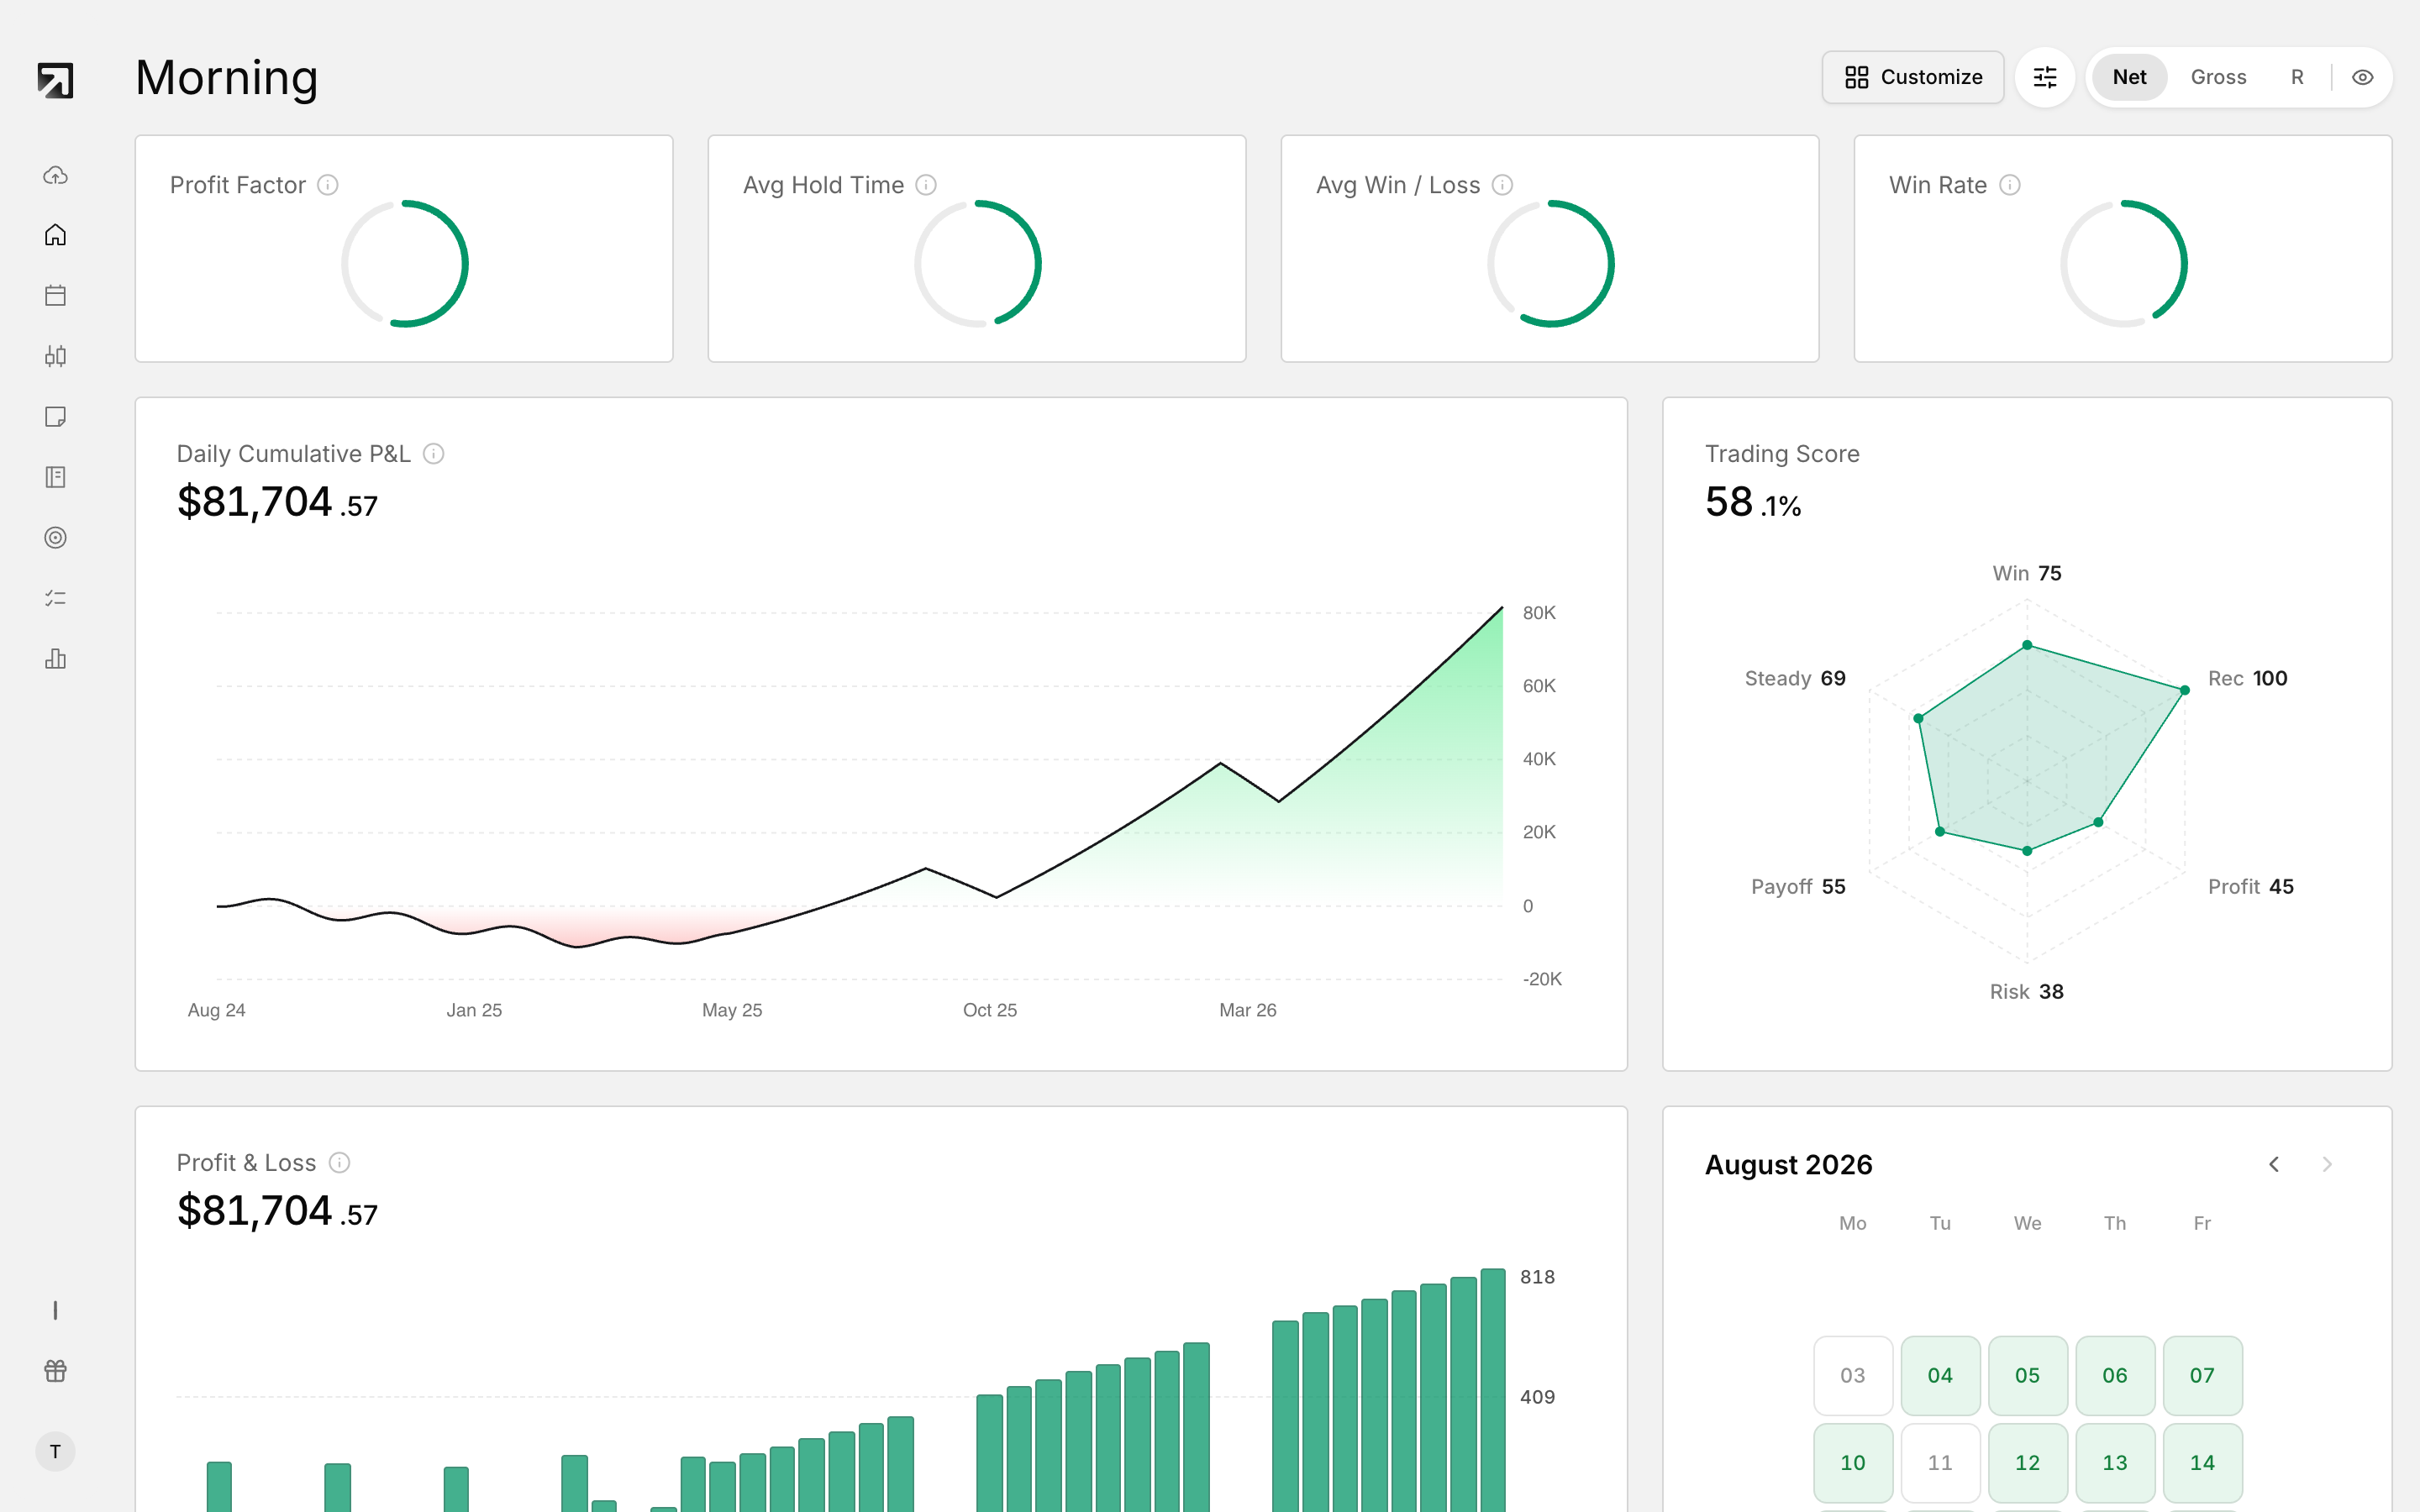The height and width of the screenshot is (1512, 2420).
Task: Switch to Gross mode
Action: [2218, 77]
